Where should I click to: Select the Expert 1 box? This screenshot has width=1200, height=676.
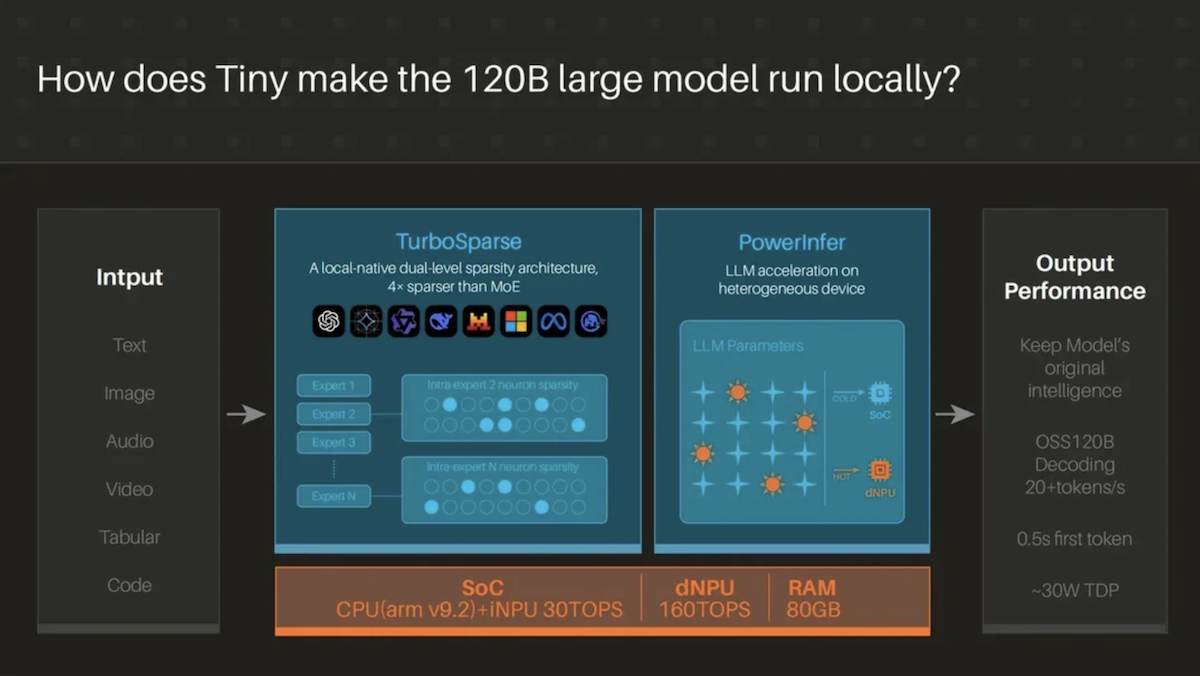coord(333,386)
